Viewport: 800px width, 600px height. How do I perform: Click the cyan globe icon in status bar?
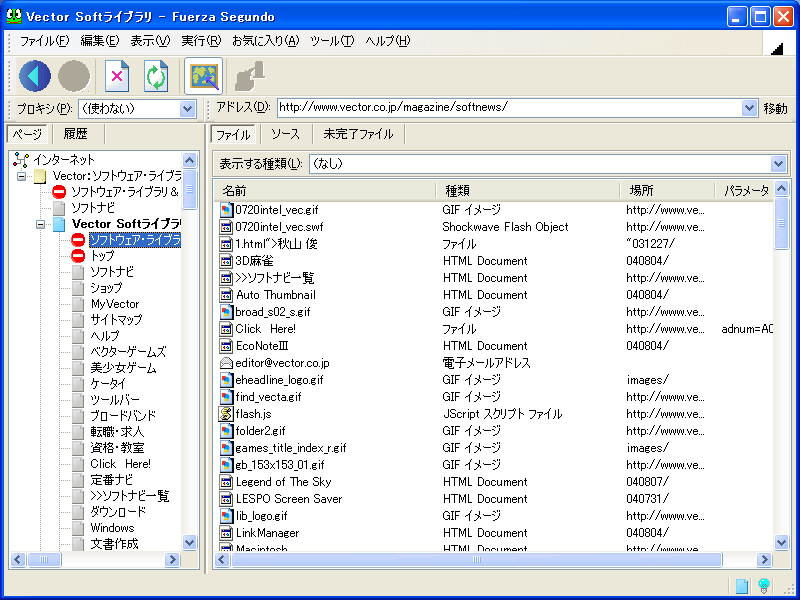[764, 585]
